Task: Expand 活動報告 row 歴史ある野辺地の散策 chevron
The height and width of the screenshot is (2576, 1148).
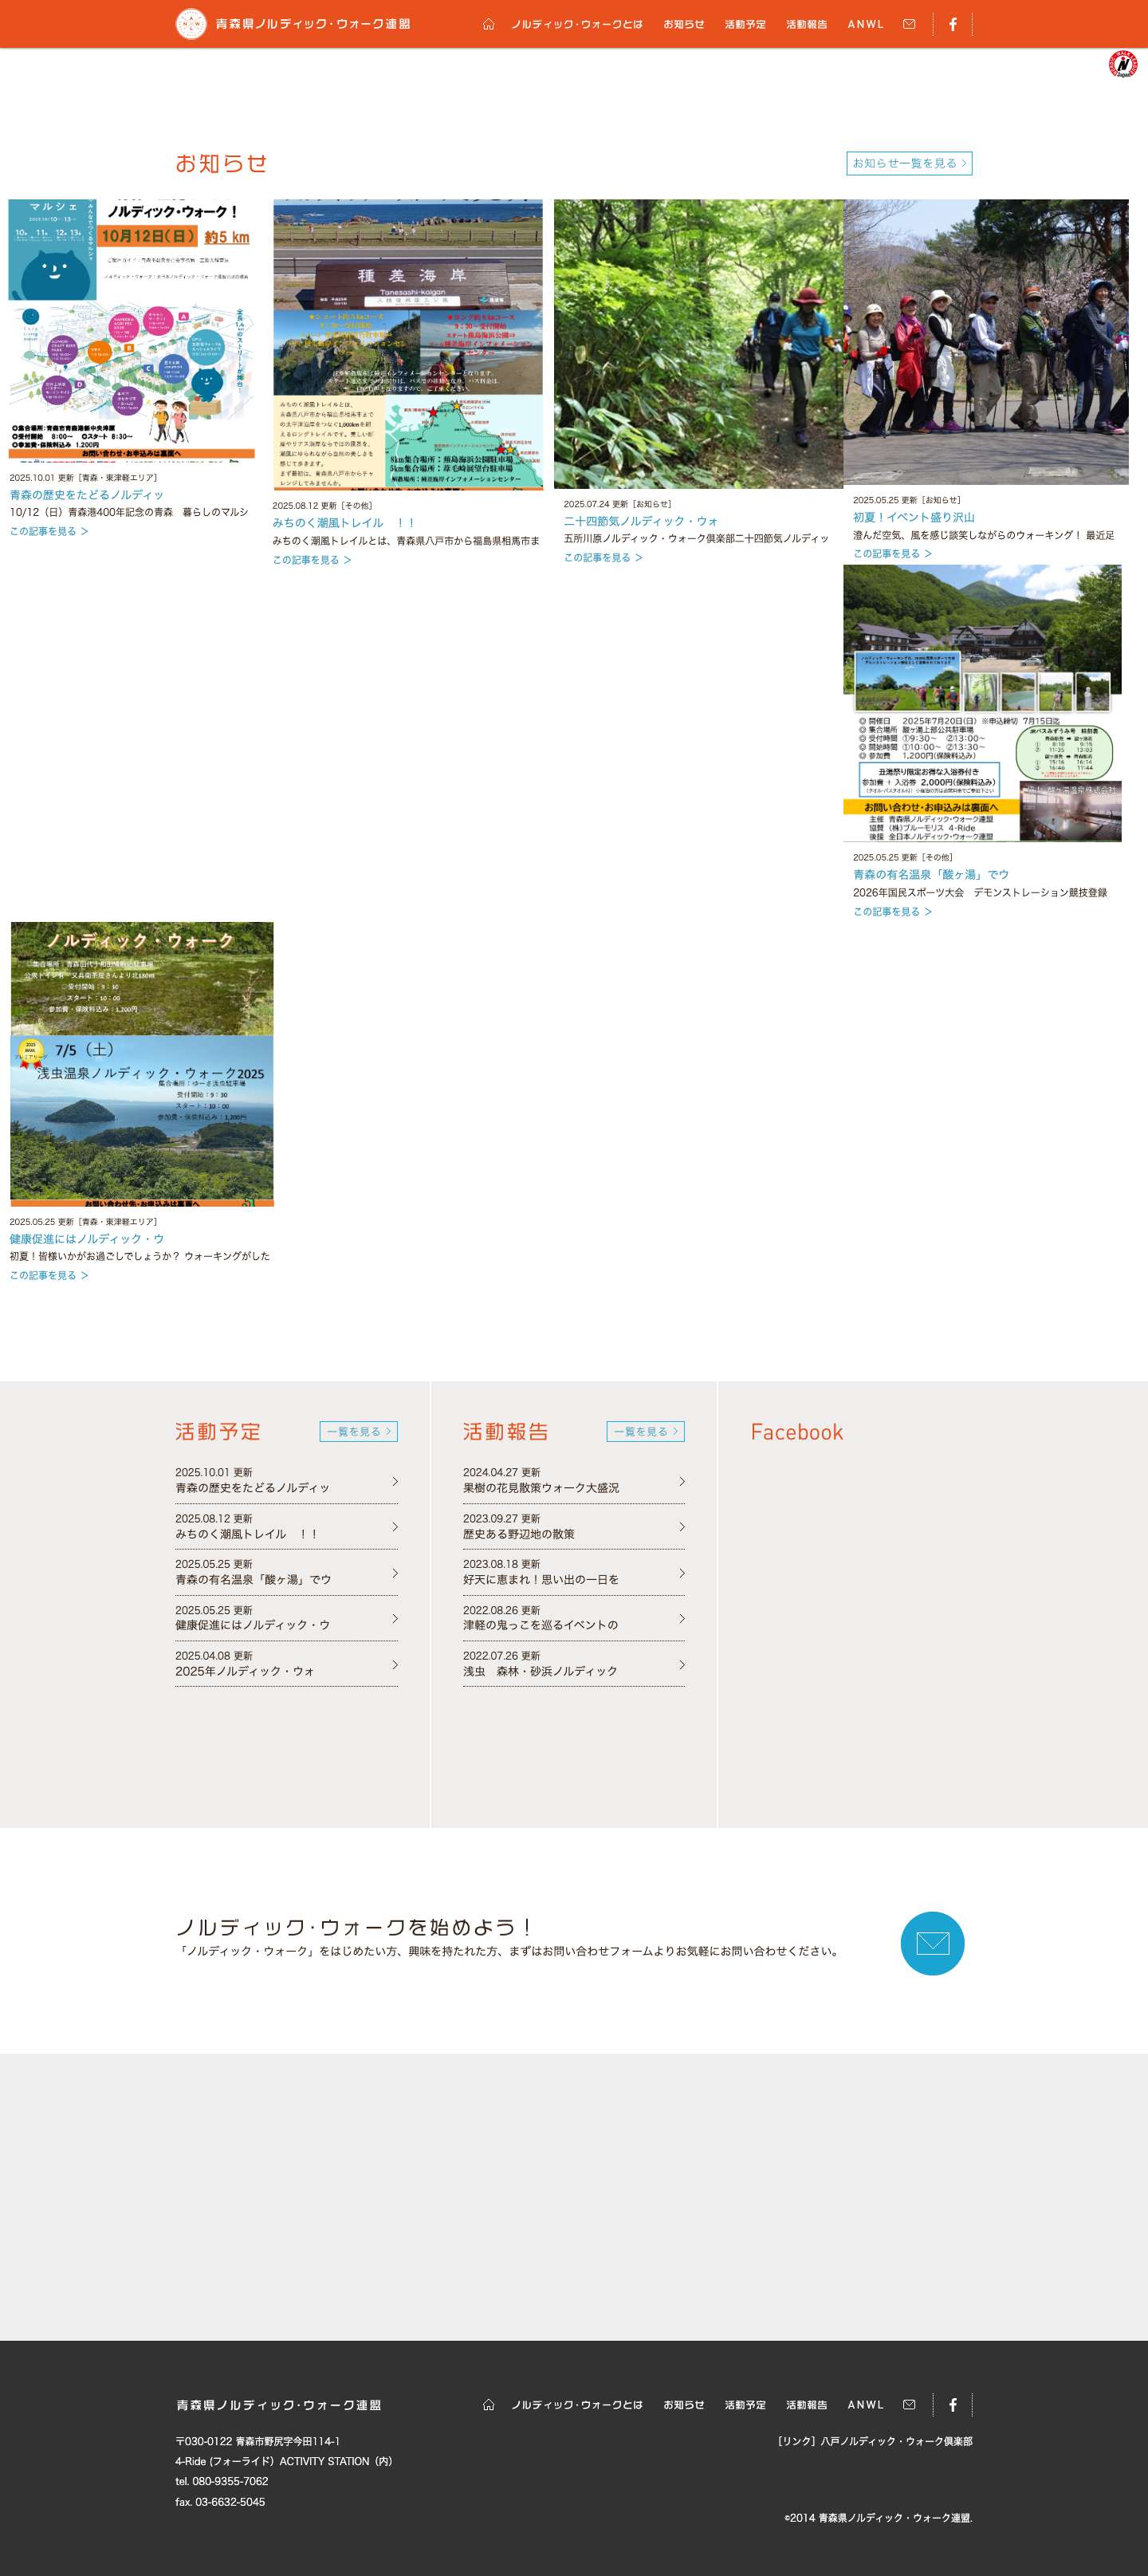Action: pos(682,1526)
